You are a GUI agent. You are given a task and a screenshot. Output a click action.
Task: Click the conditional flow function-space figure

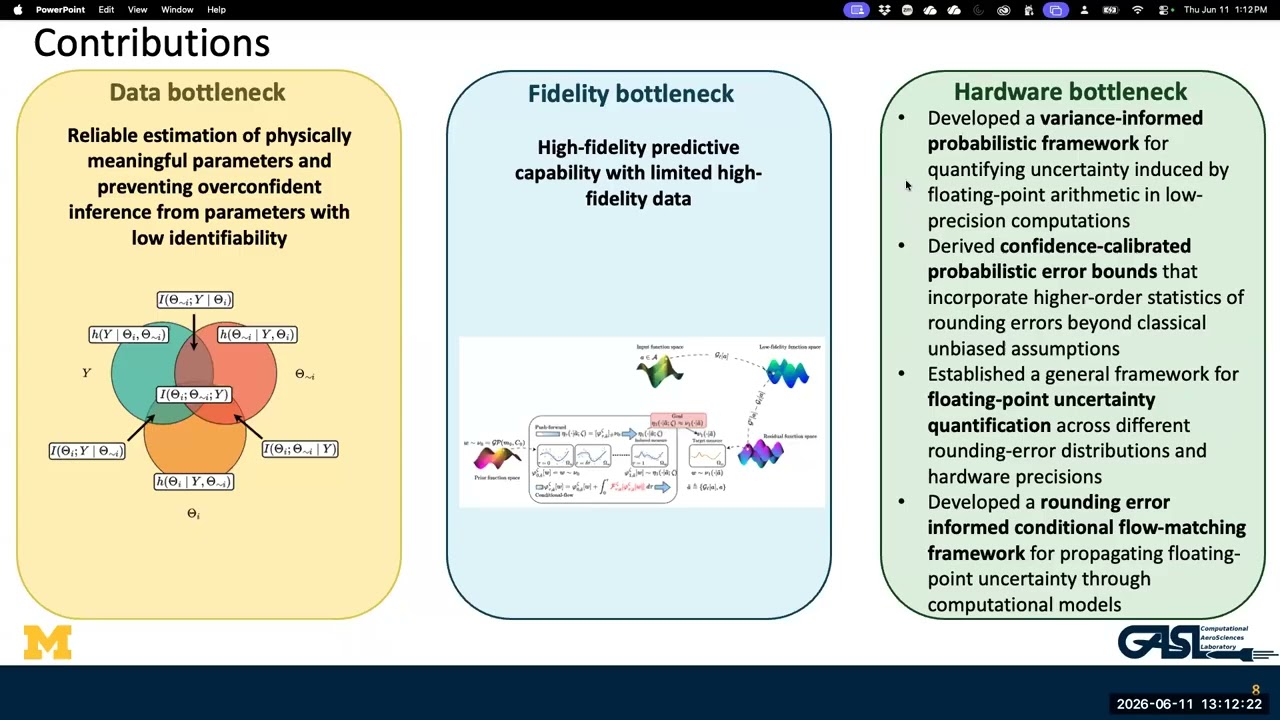click(642, 422)
